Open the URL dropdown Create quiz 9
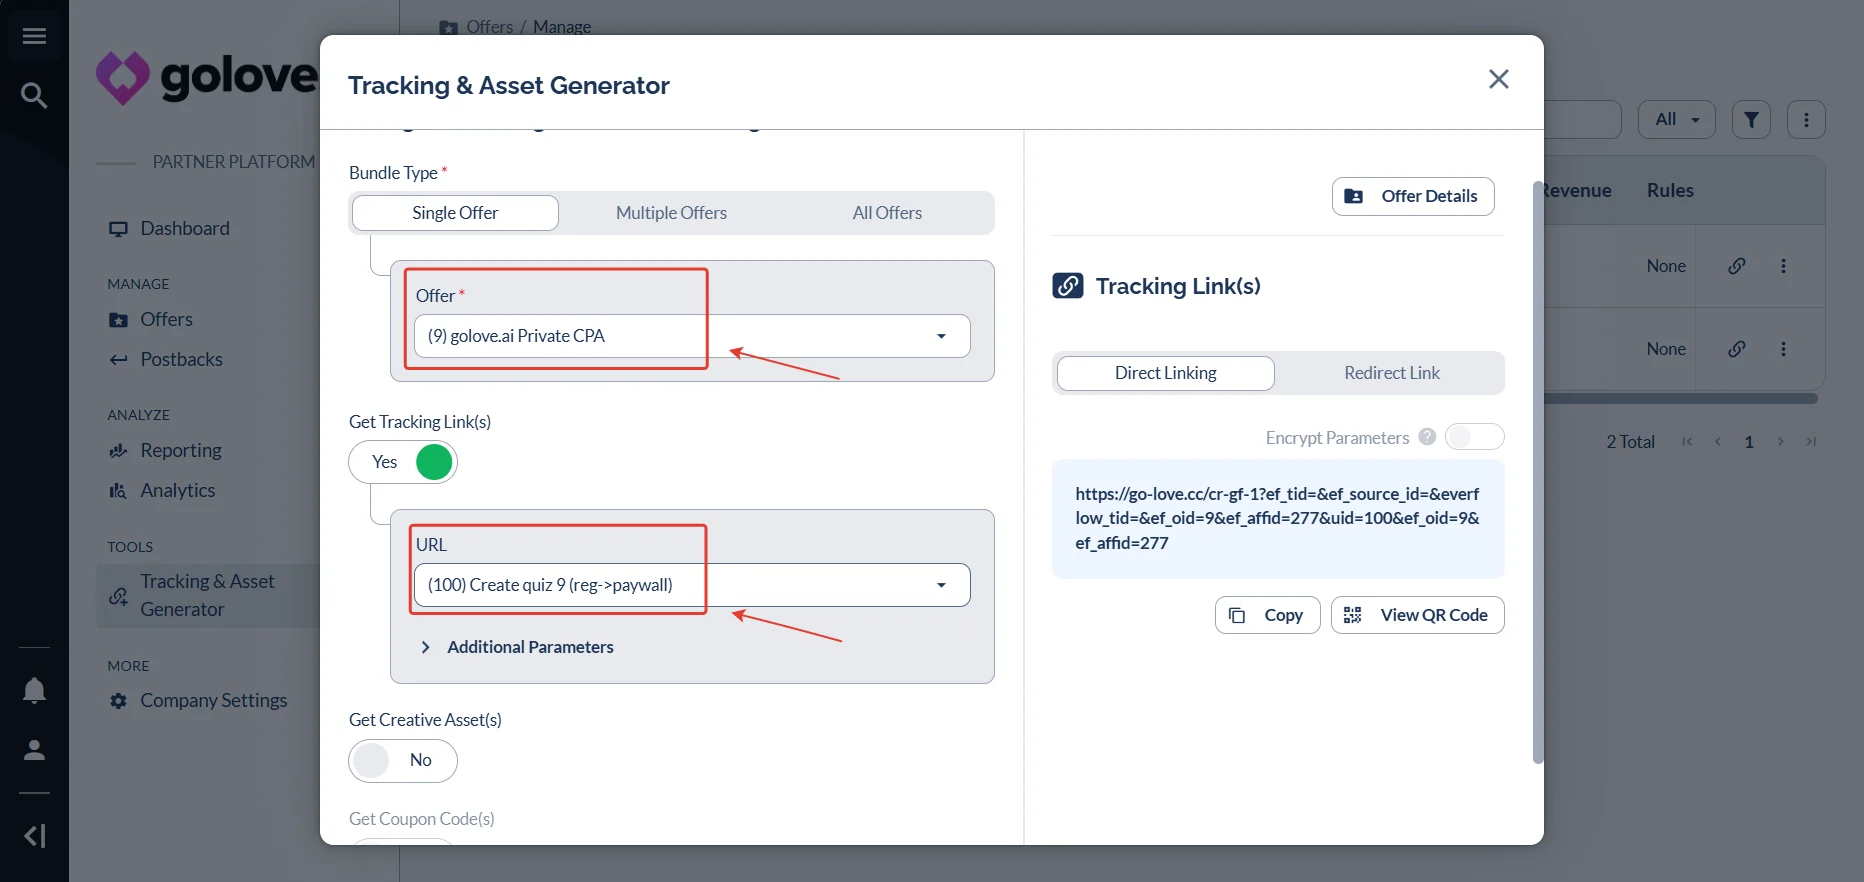The width and height of the screenshot is (1864, 882). (692, 585)
